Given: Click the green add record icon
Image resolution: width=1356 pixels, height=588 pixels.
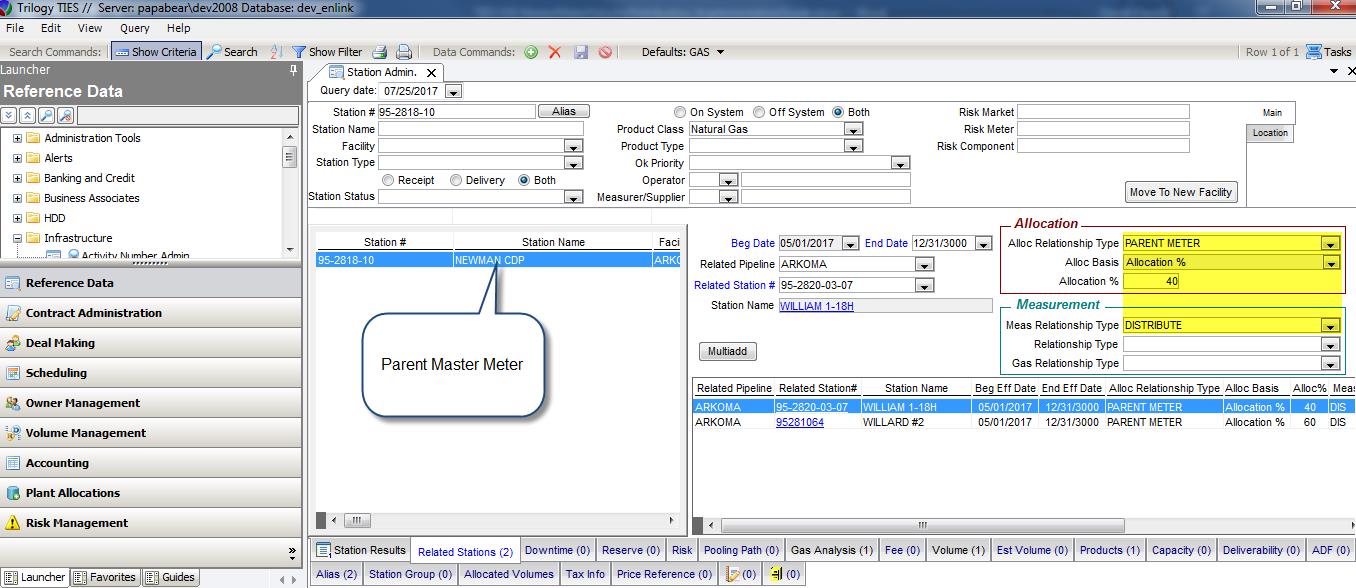Looking at the screenshot, I should click(531, 52).
